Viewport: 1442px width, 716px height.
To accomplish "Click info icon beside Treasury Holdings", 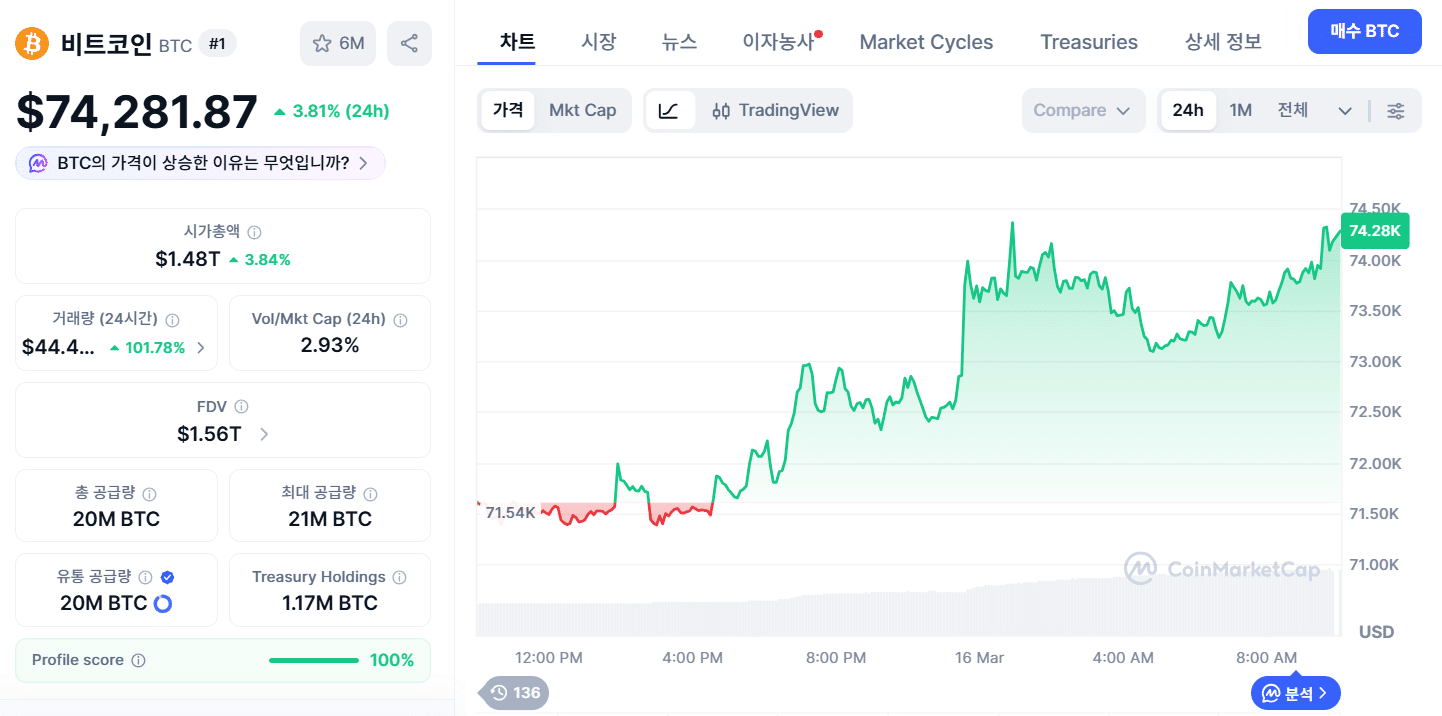I will [400, 577].
